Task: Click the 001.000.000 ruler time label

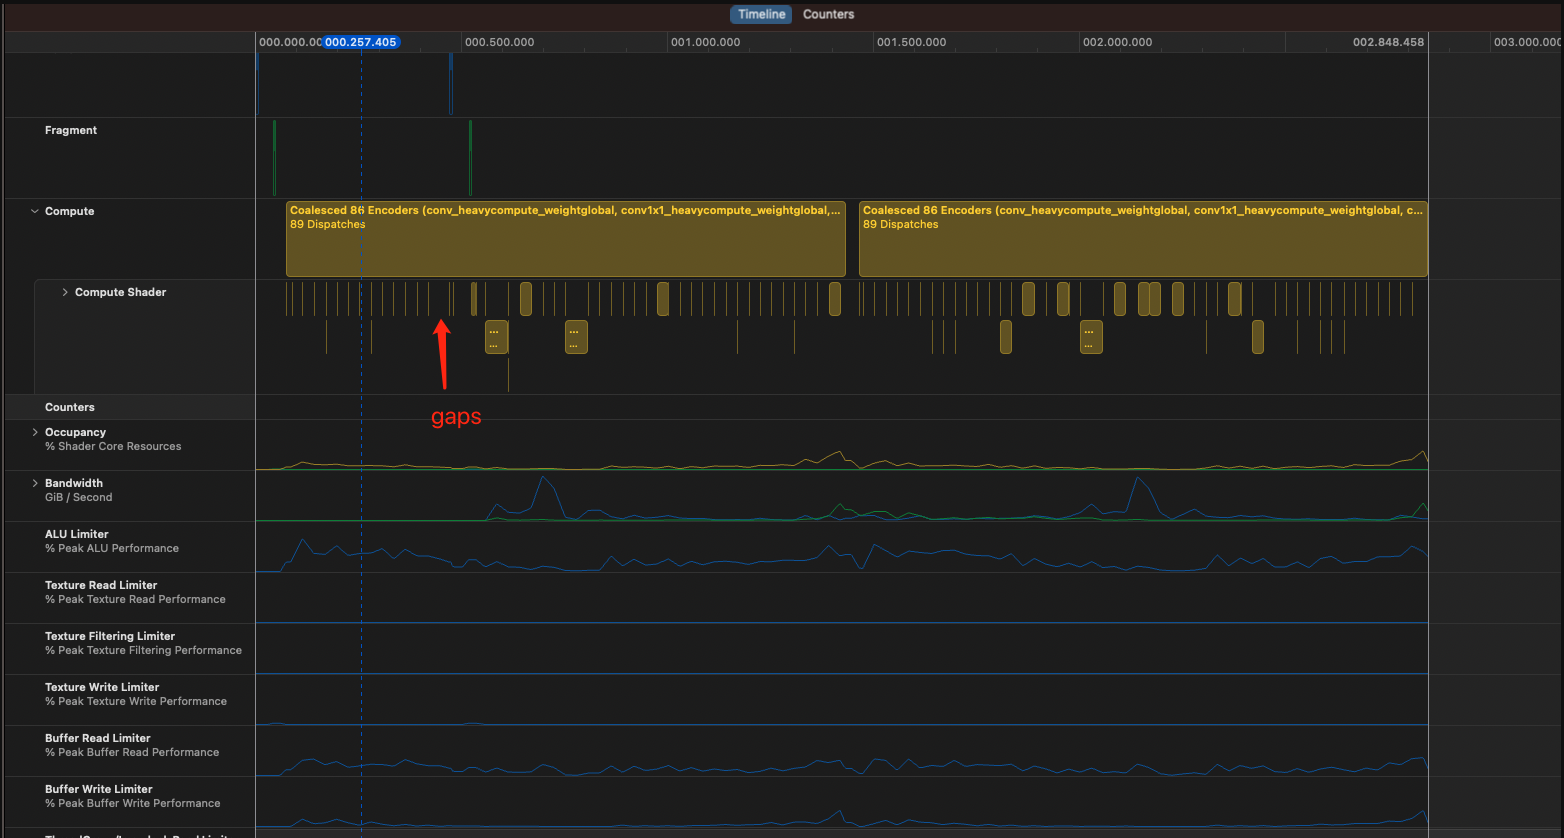Action: pyautogui.click(x=705, y=42)
